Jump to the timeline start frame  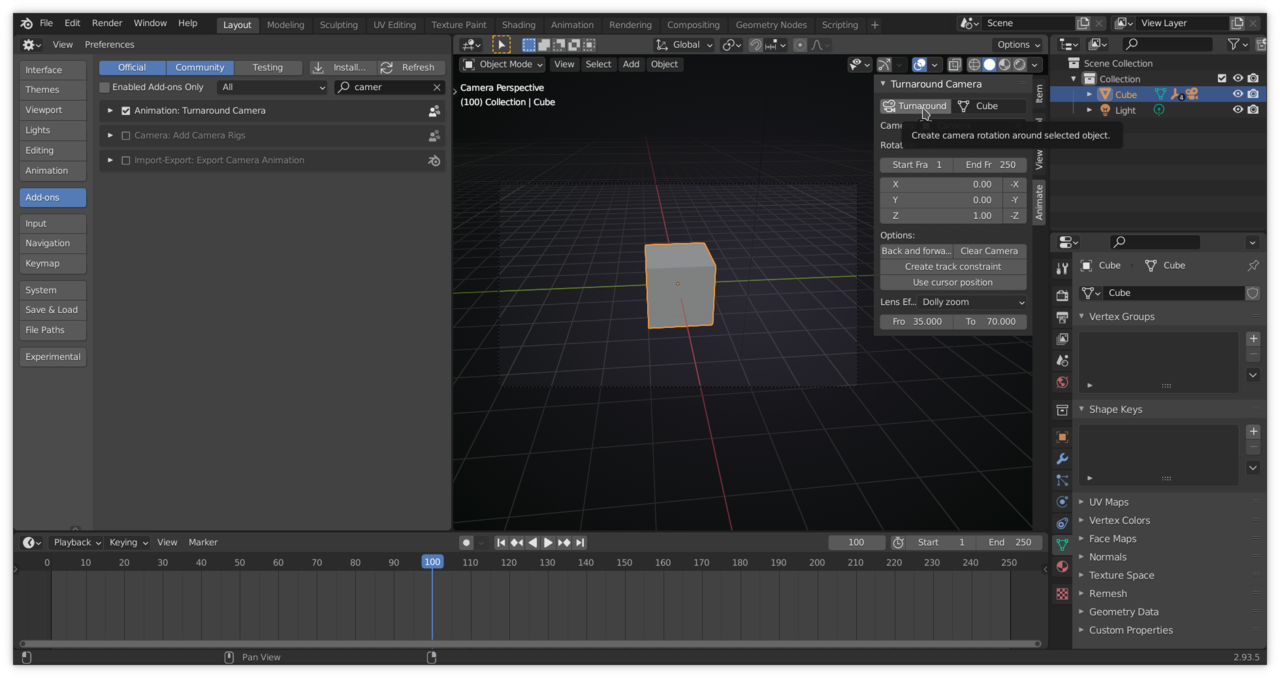(x=501, y=542)
